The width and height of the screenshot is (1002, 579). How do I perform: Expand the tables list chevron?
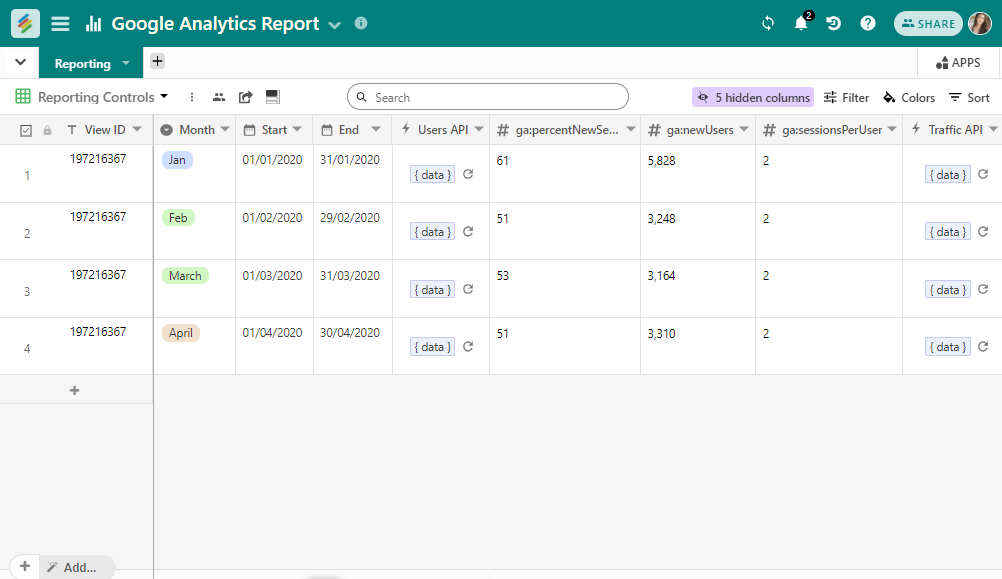coord(20,63)
